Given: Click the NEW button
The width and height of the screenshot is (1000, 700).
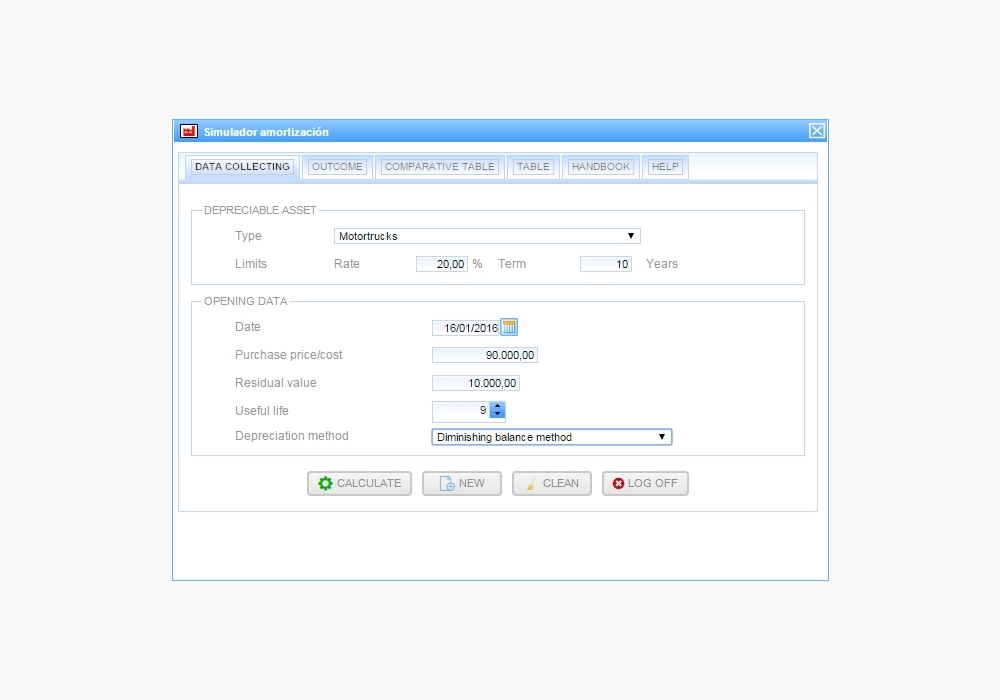Looking at the screenshot, I should coord(461,483).
